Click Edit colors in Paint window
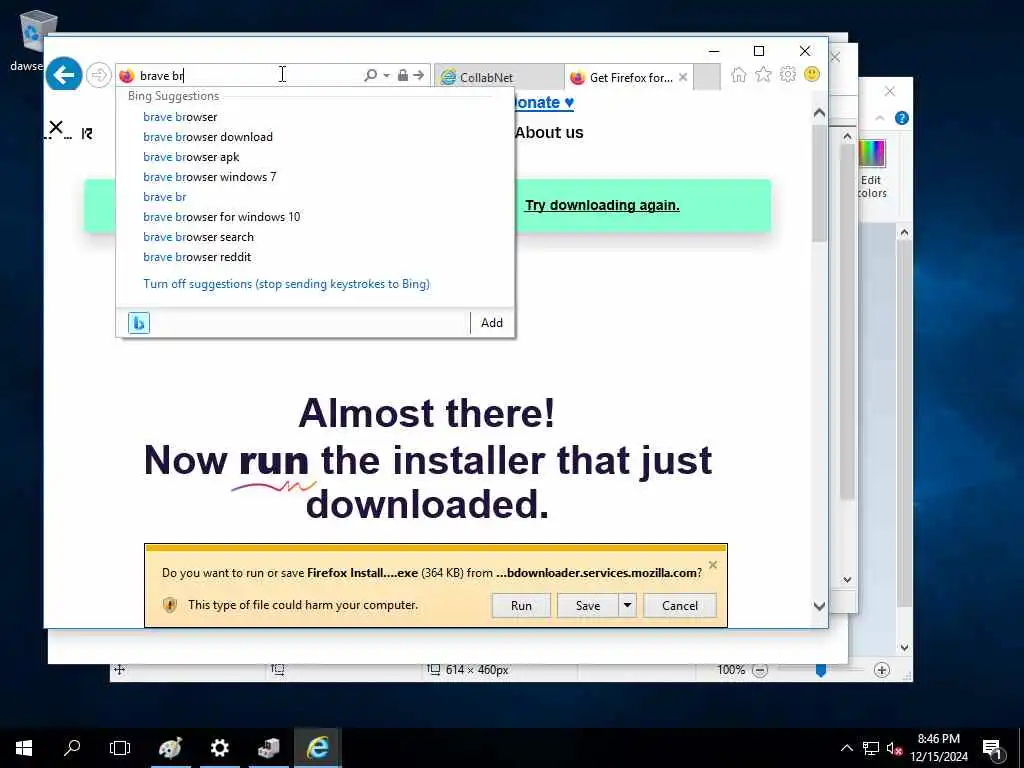 pyautogui.click(x=872, y=169)
